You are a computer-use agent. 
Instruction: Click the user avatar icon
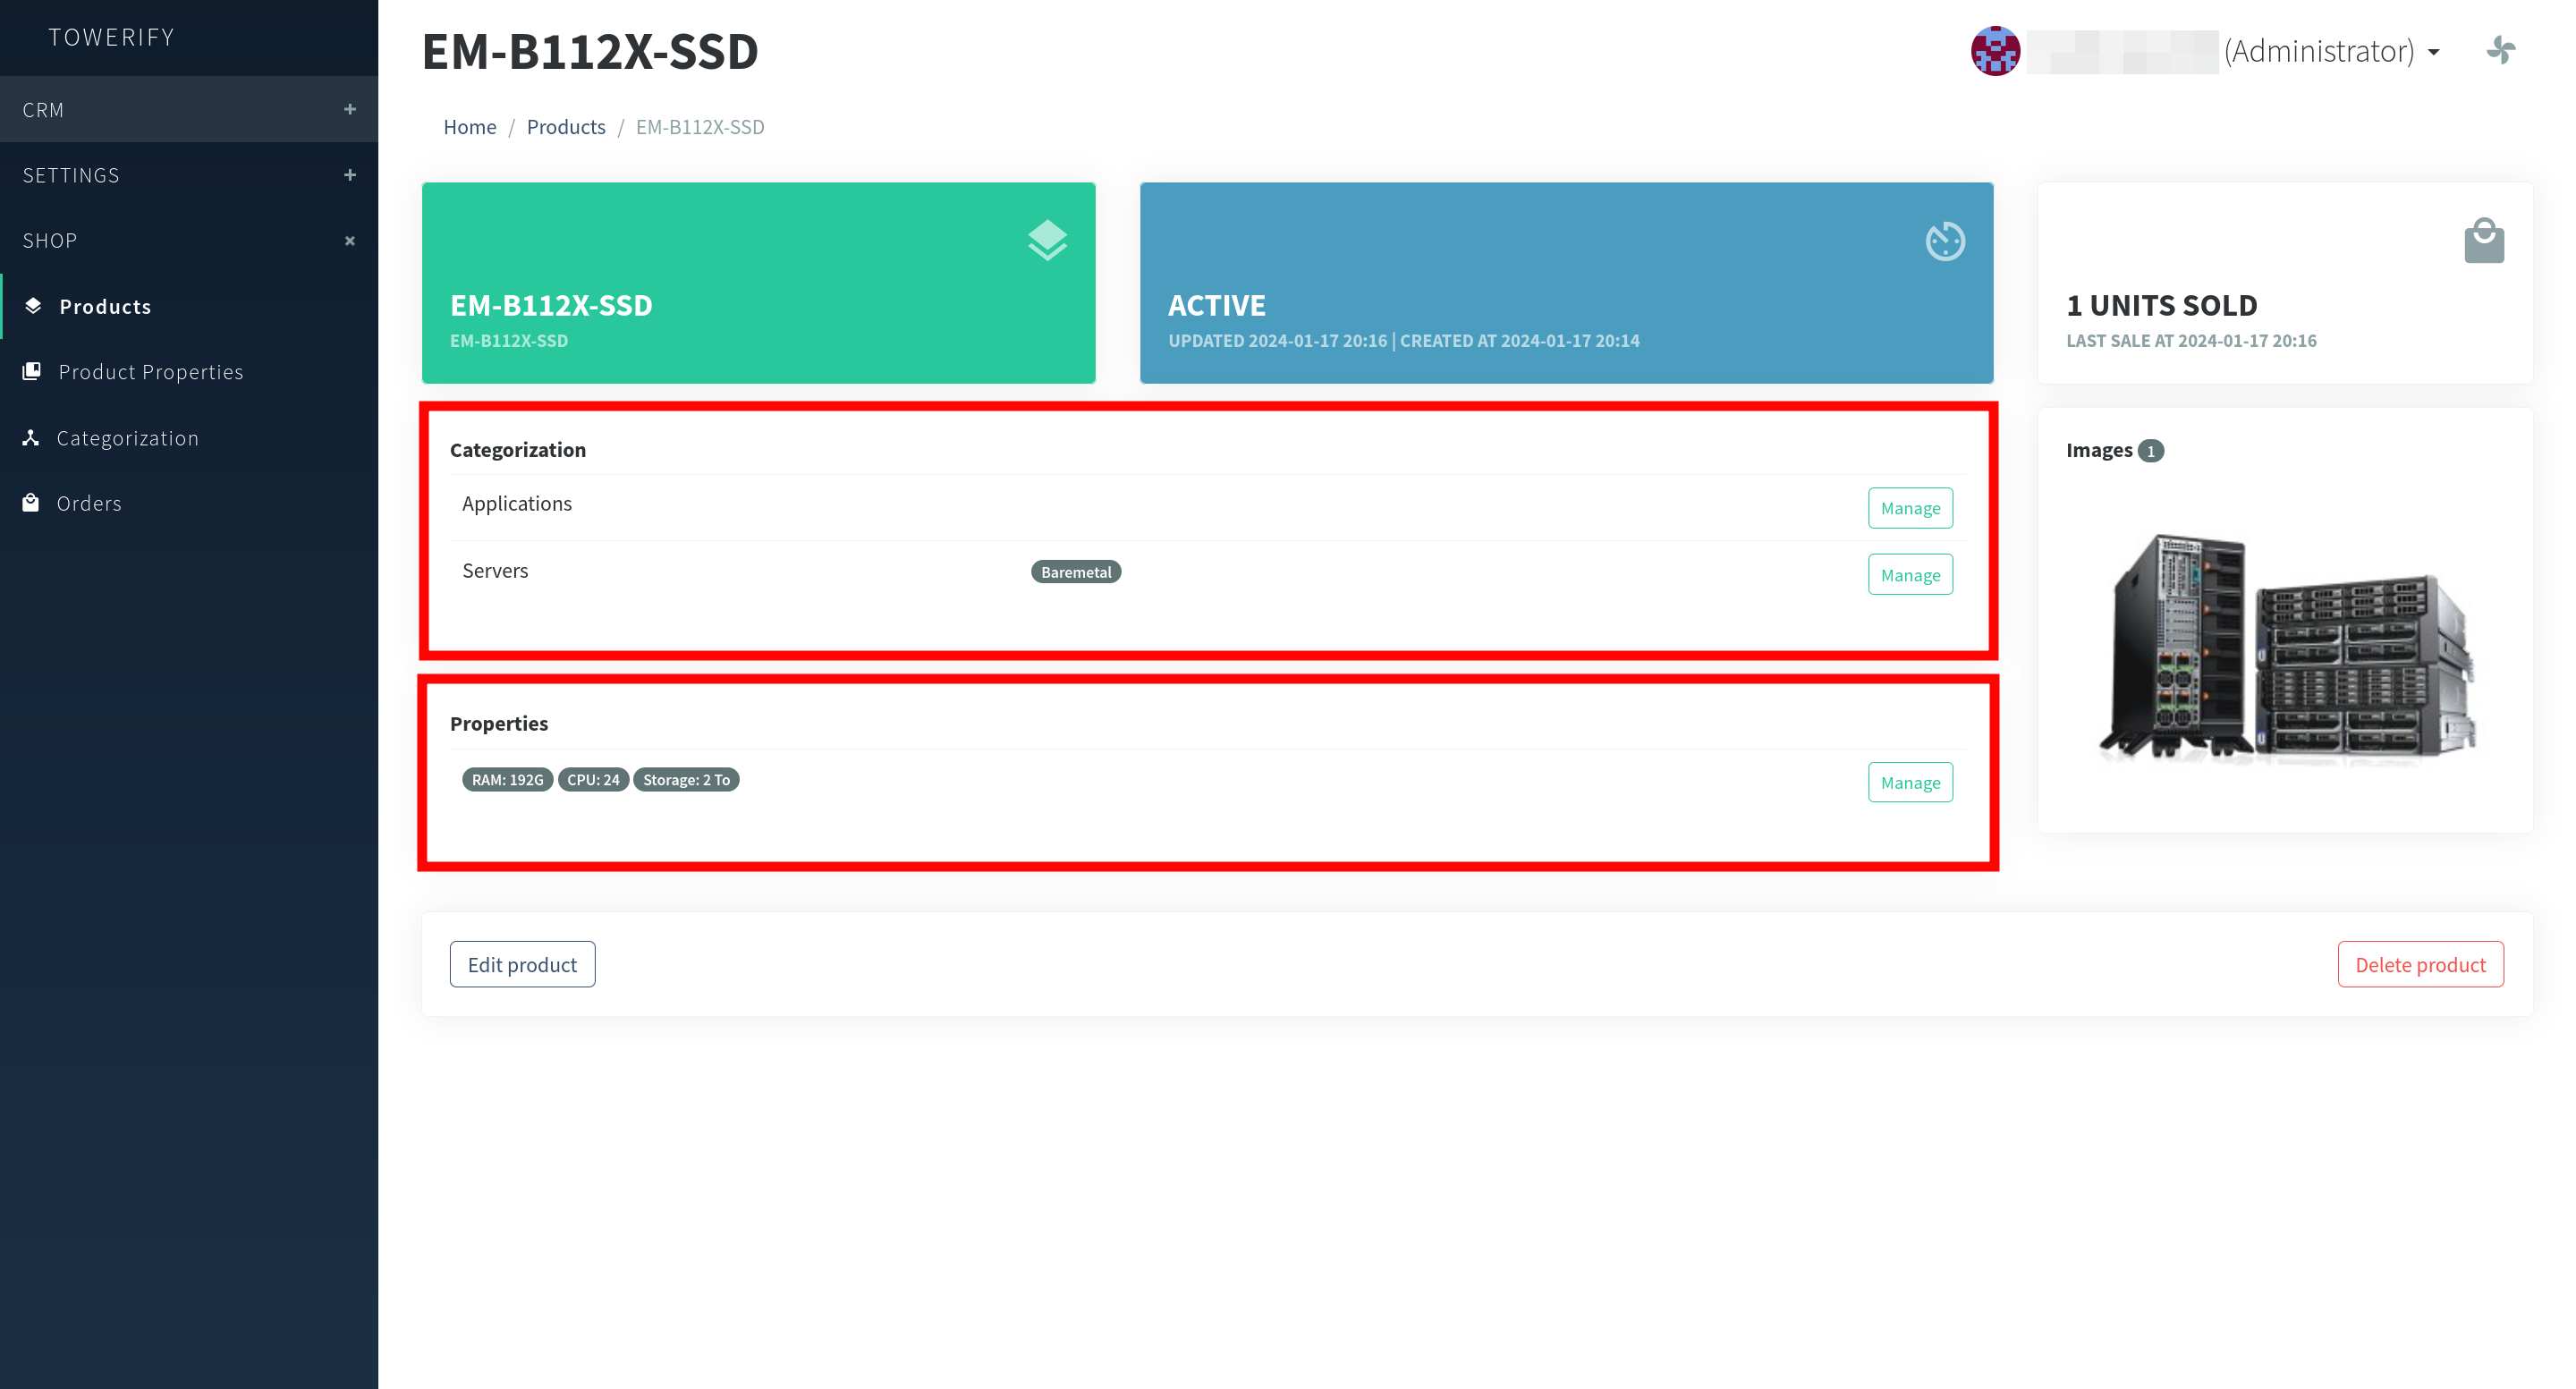[x=1995, y=50]
